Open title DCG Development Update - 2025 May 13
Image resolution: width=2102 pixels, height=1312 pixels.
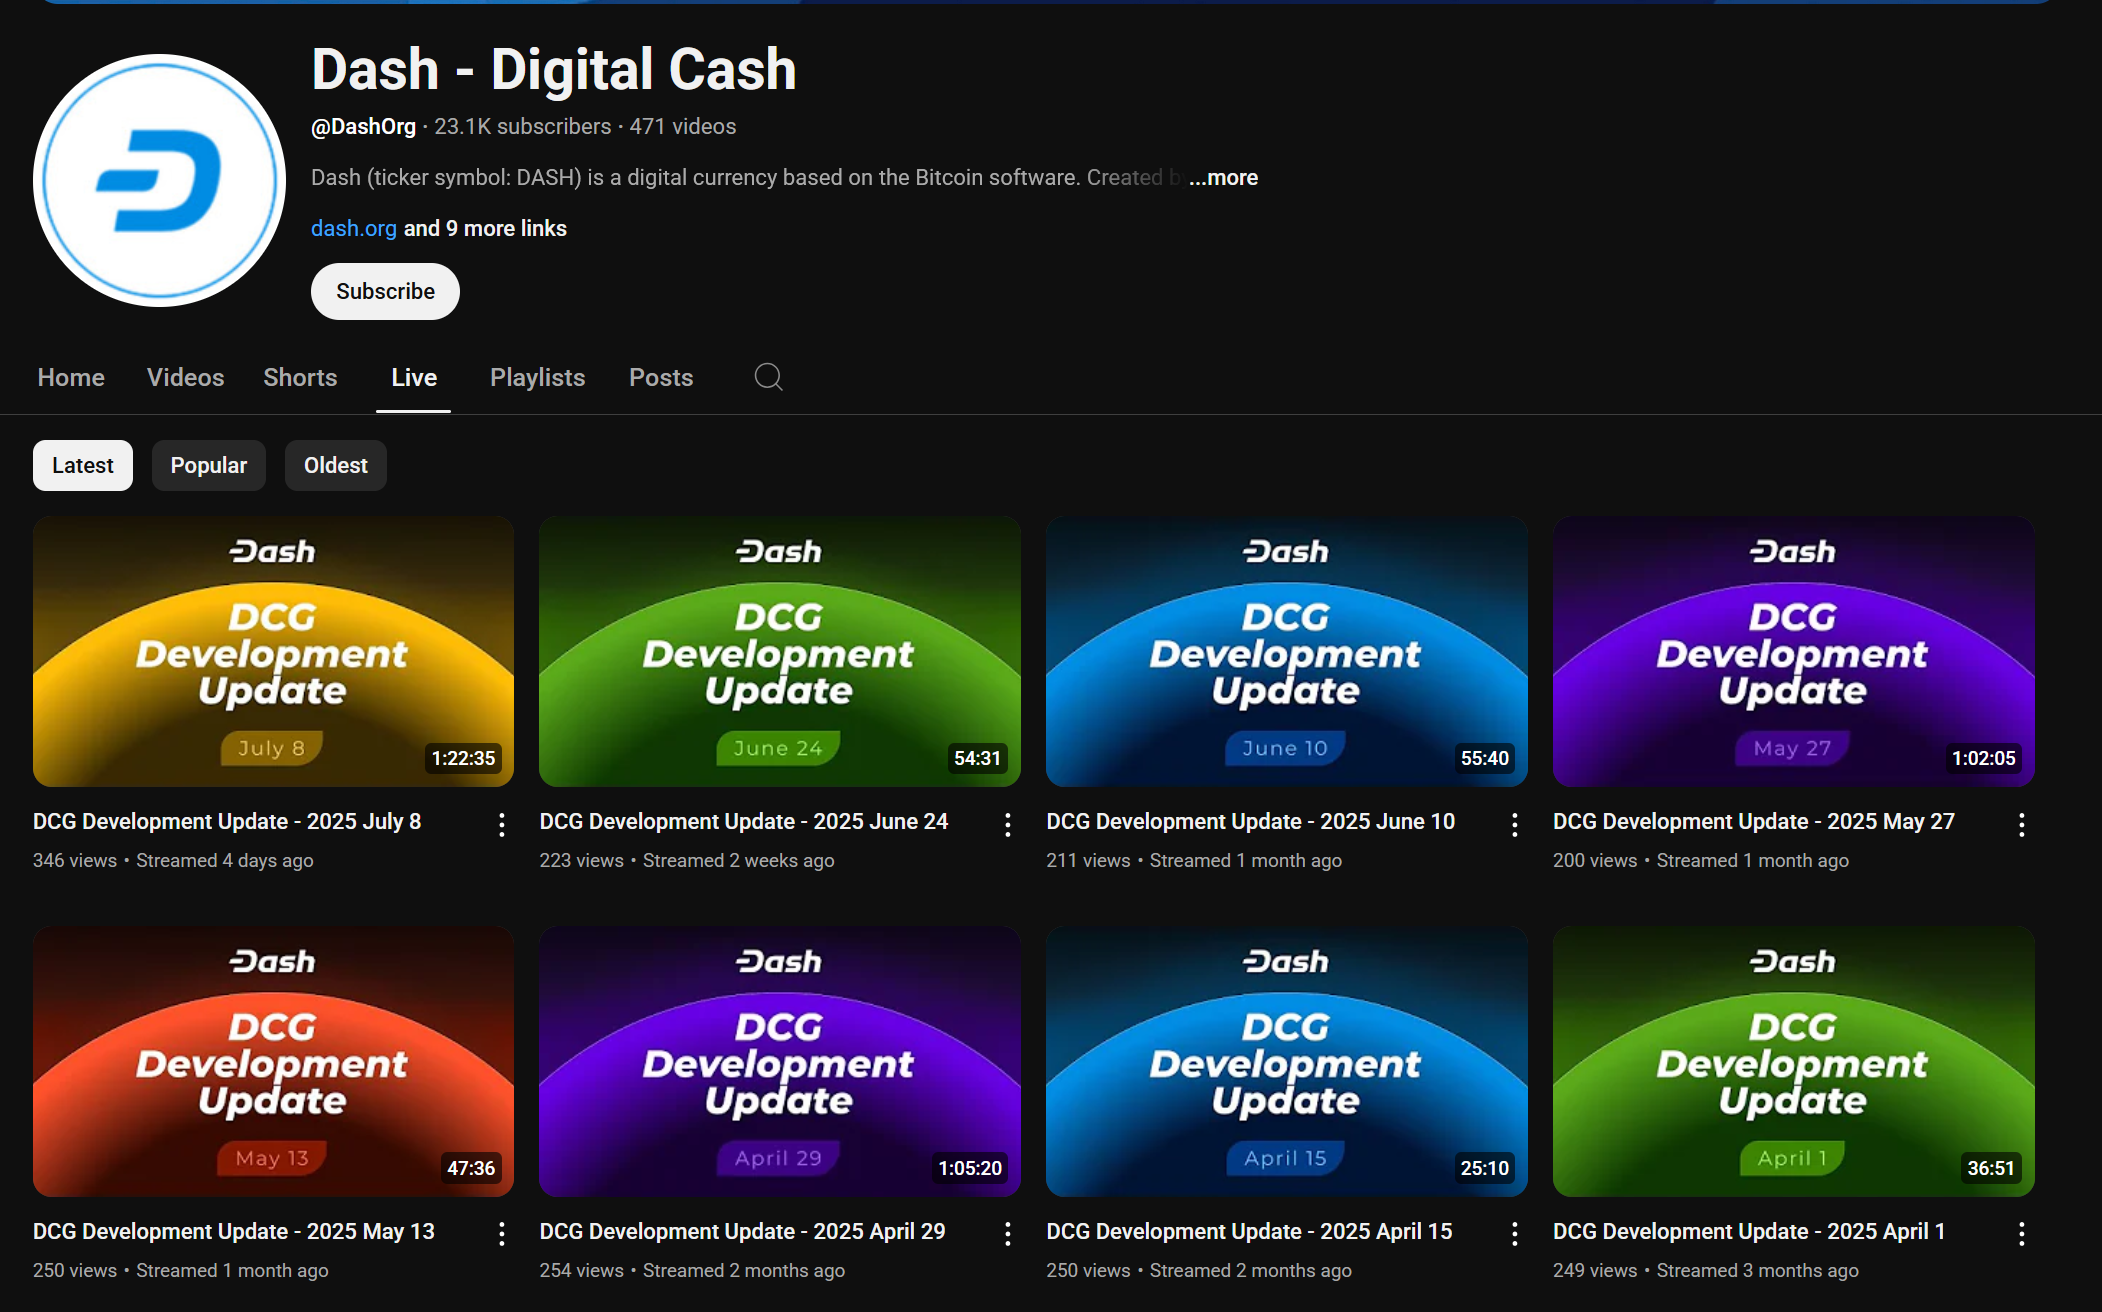(234, 1231)
